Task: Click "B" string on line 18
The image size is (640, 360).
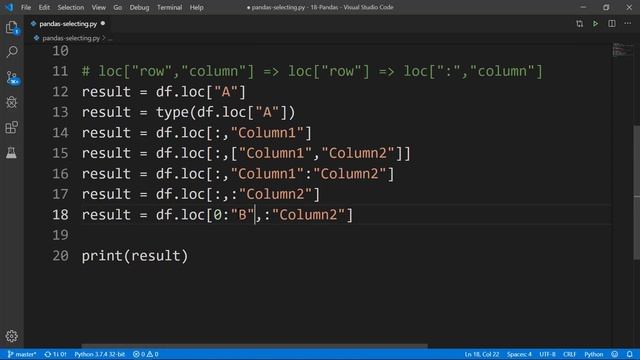Action: click(242, 215)
